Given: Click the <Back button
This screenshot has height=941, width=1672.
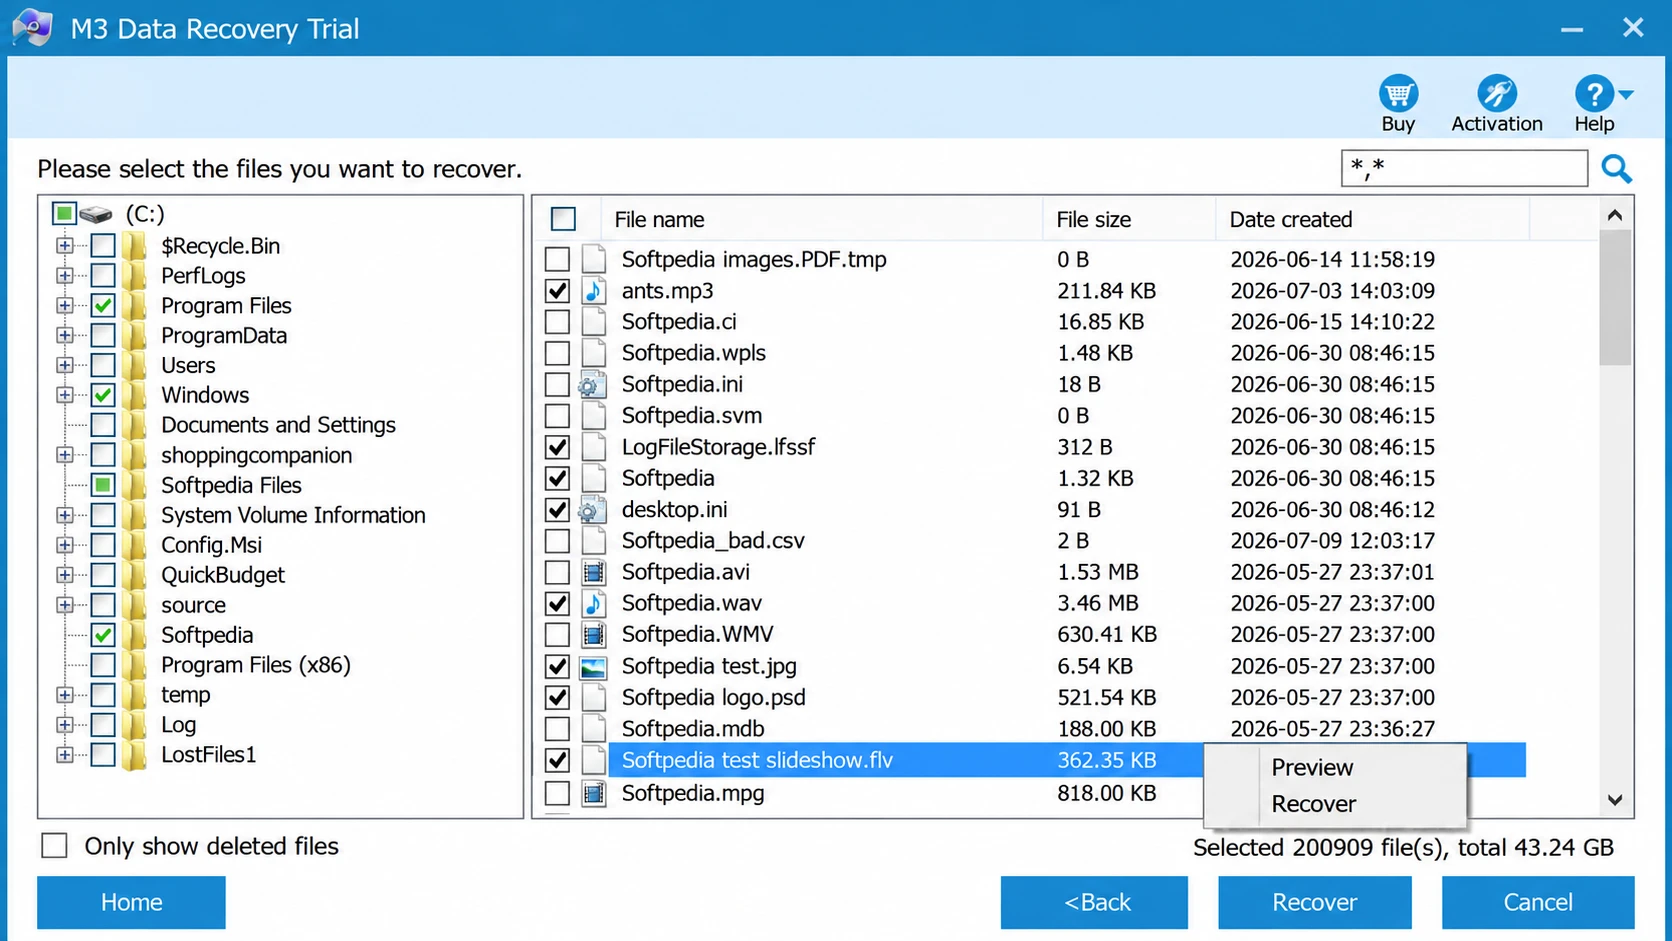Looking at the screenshot, I should coord(1094,902).
